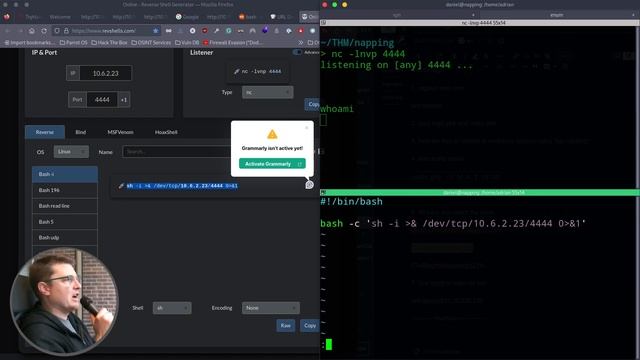Close the Grammarly popup
The height and width of the screenshot is (360, 640).
[307, 128]
